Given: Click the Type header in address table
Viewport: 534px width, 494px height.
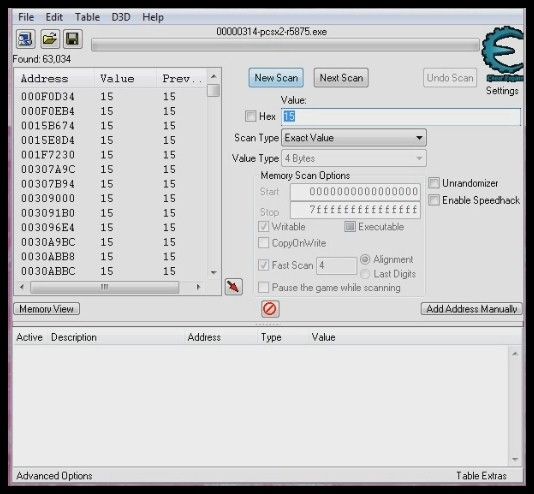Looking at the screenshot, I should [x=271, y=337].
